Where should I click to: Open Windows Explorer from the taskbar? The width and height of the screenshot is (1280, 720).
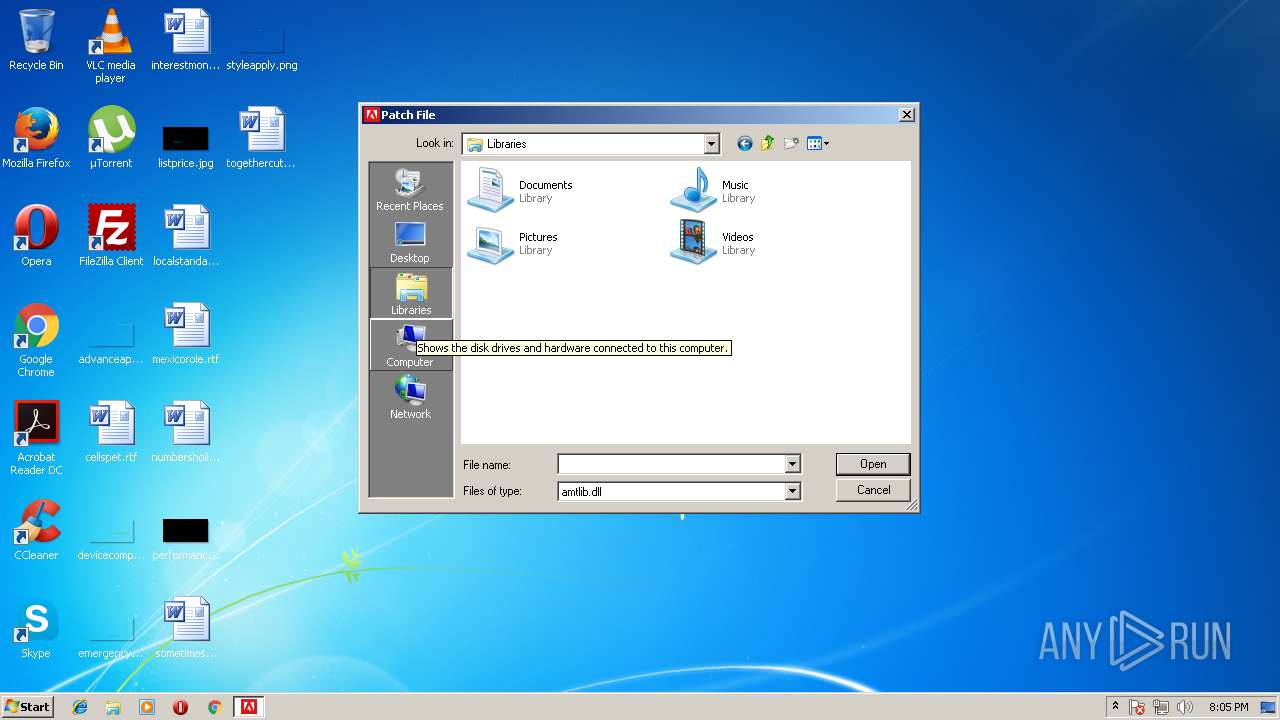coord(113,707)
